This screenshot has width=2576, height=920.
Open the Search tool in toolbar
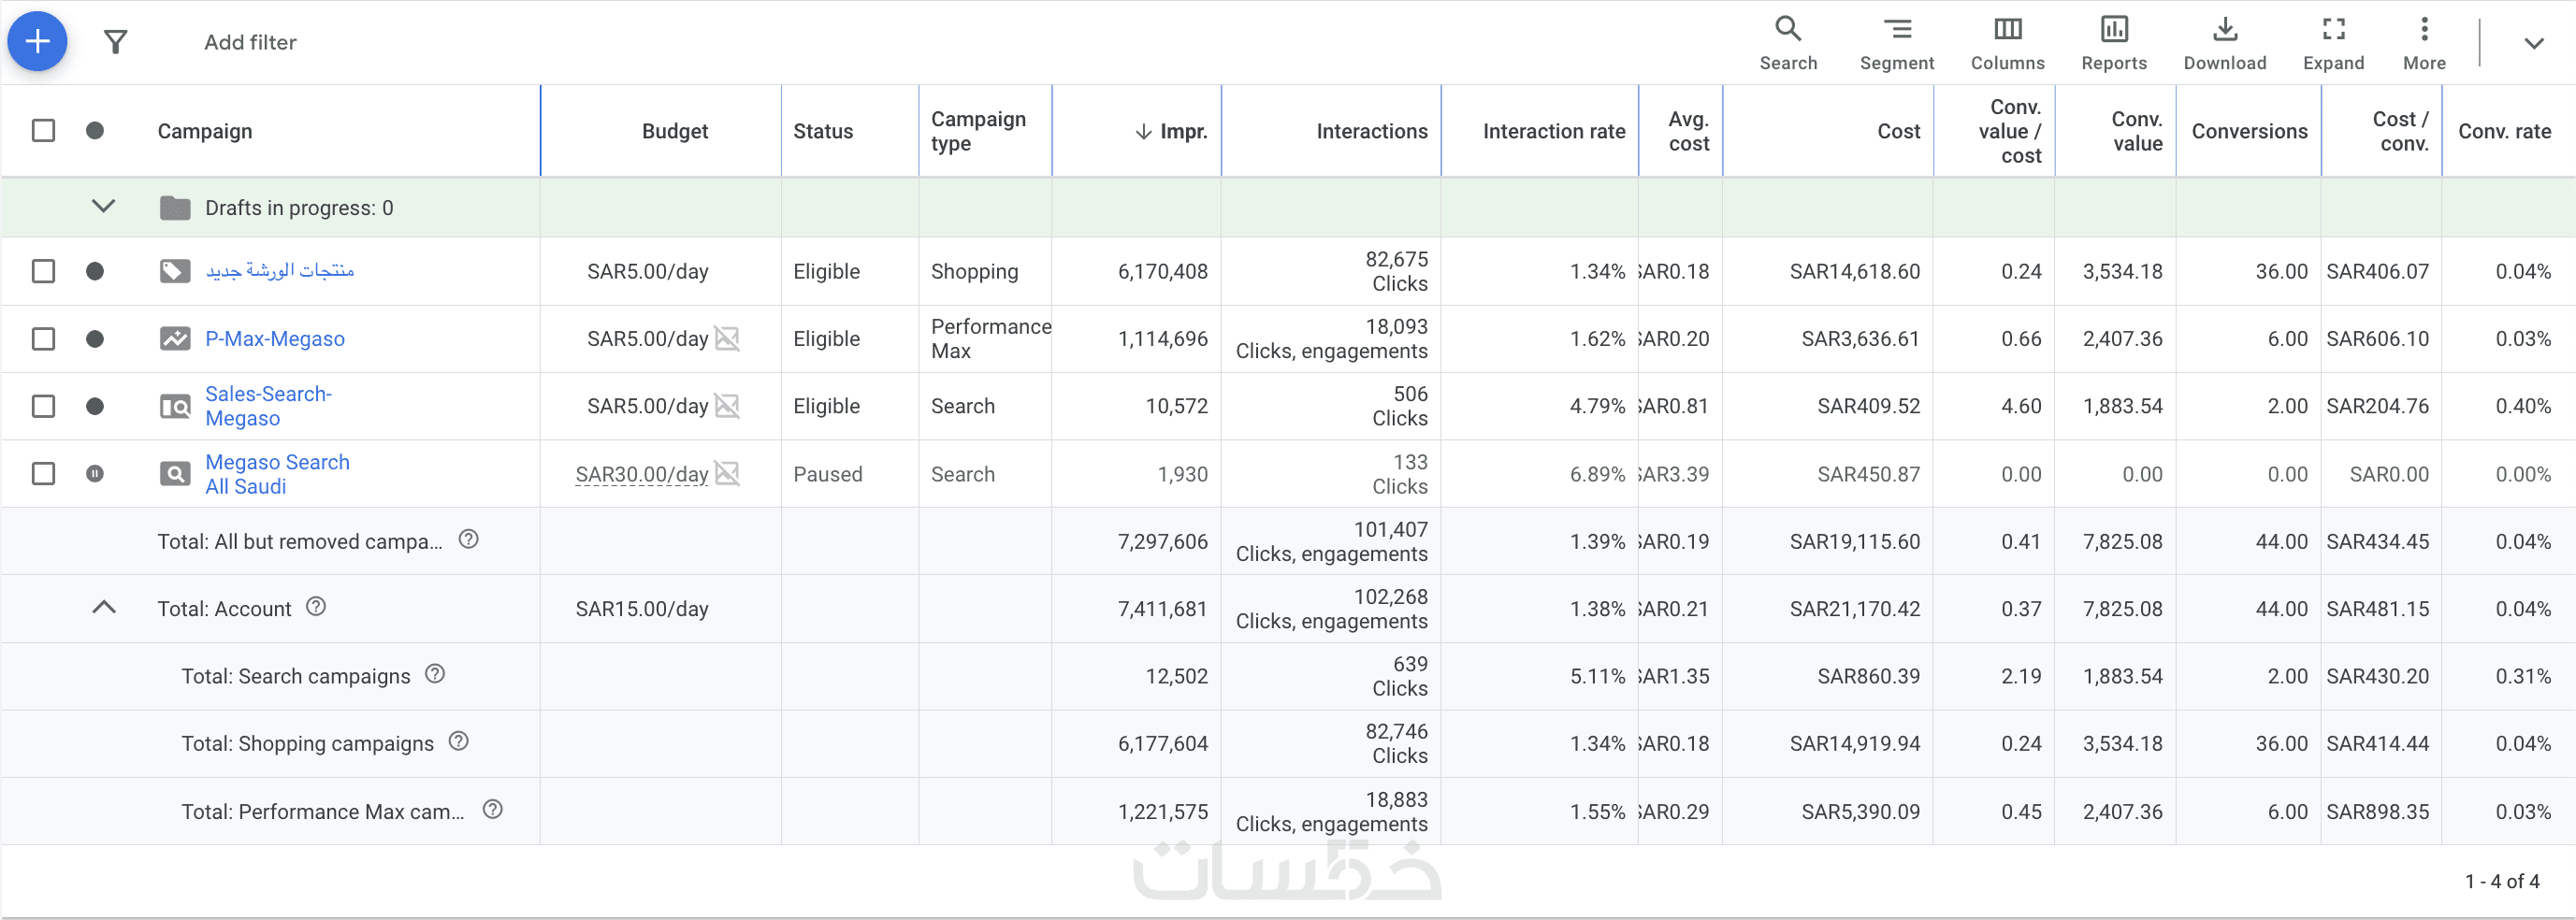(1788, 42)
